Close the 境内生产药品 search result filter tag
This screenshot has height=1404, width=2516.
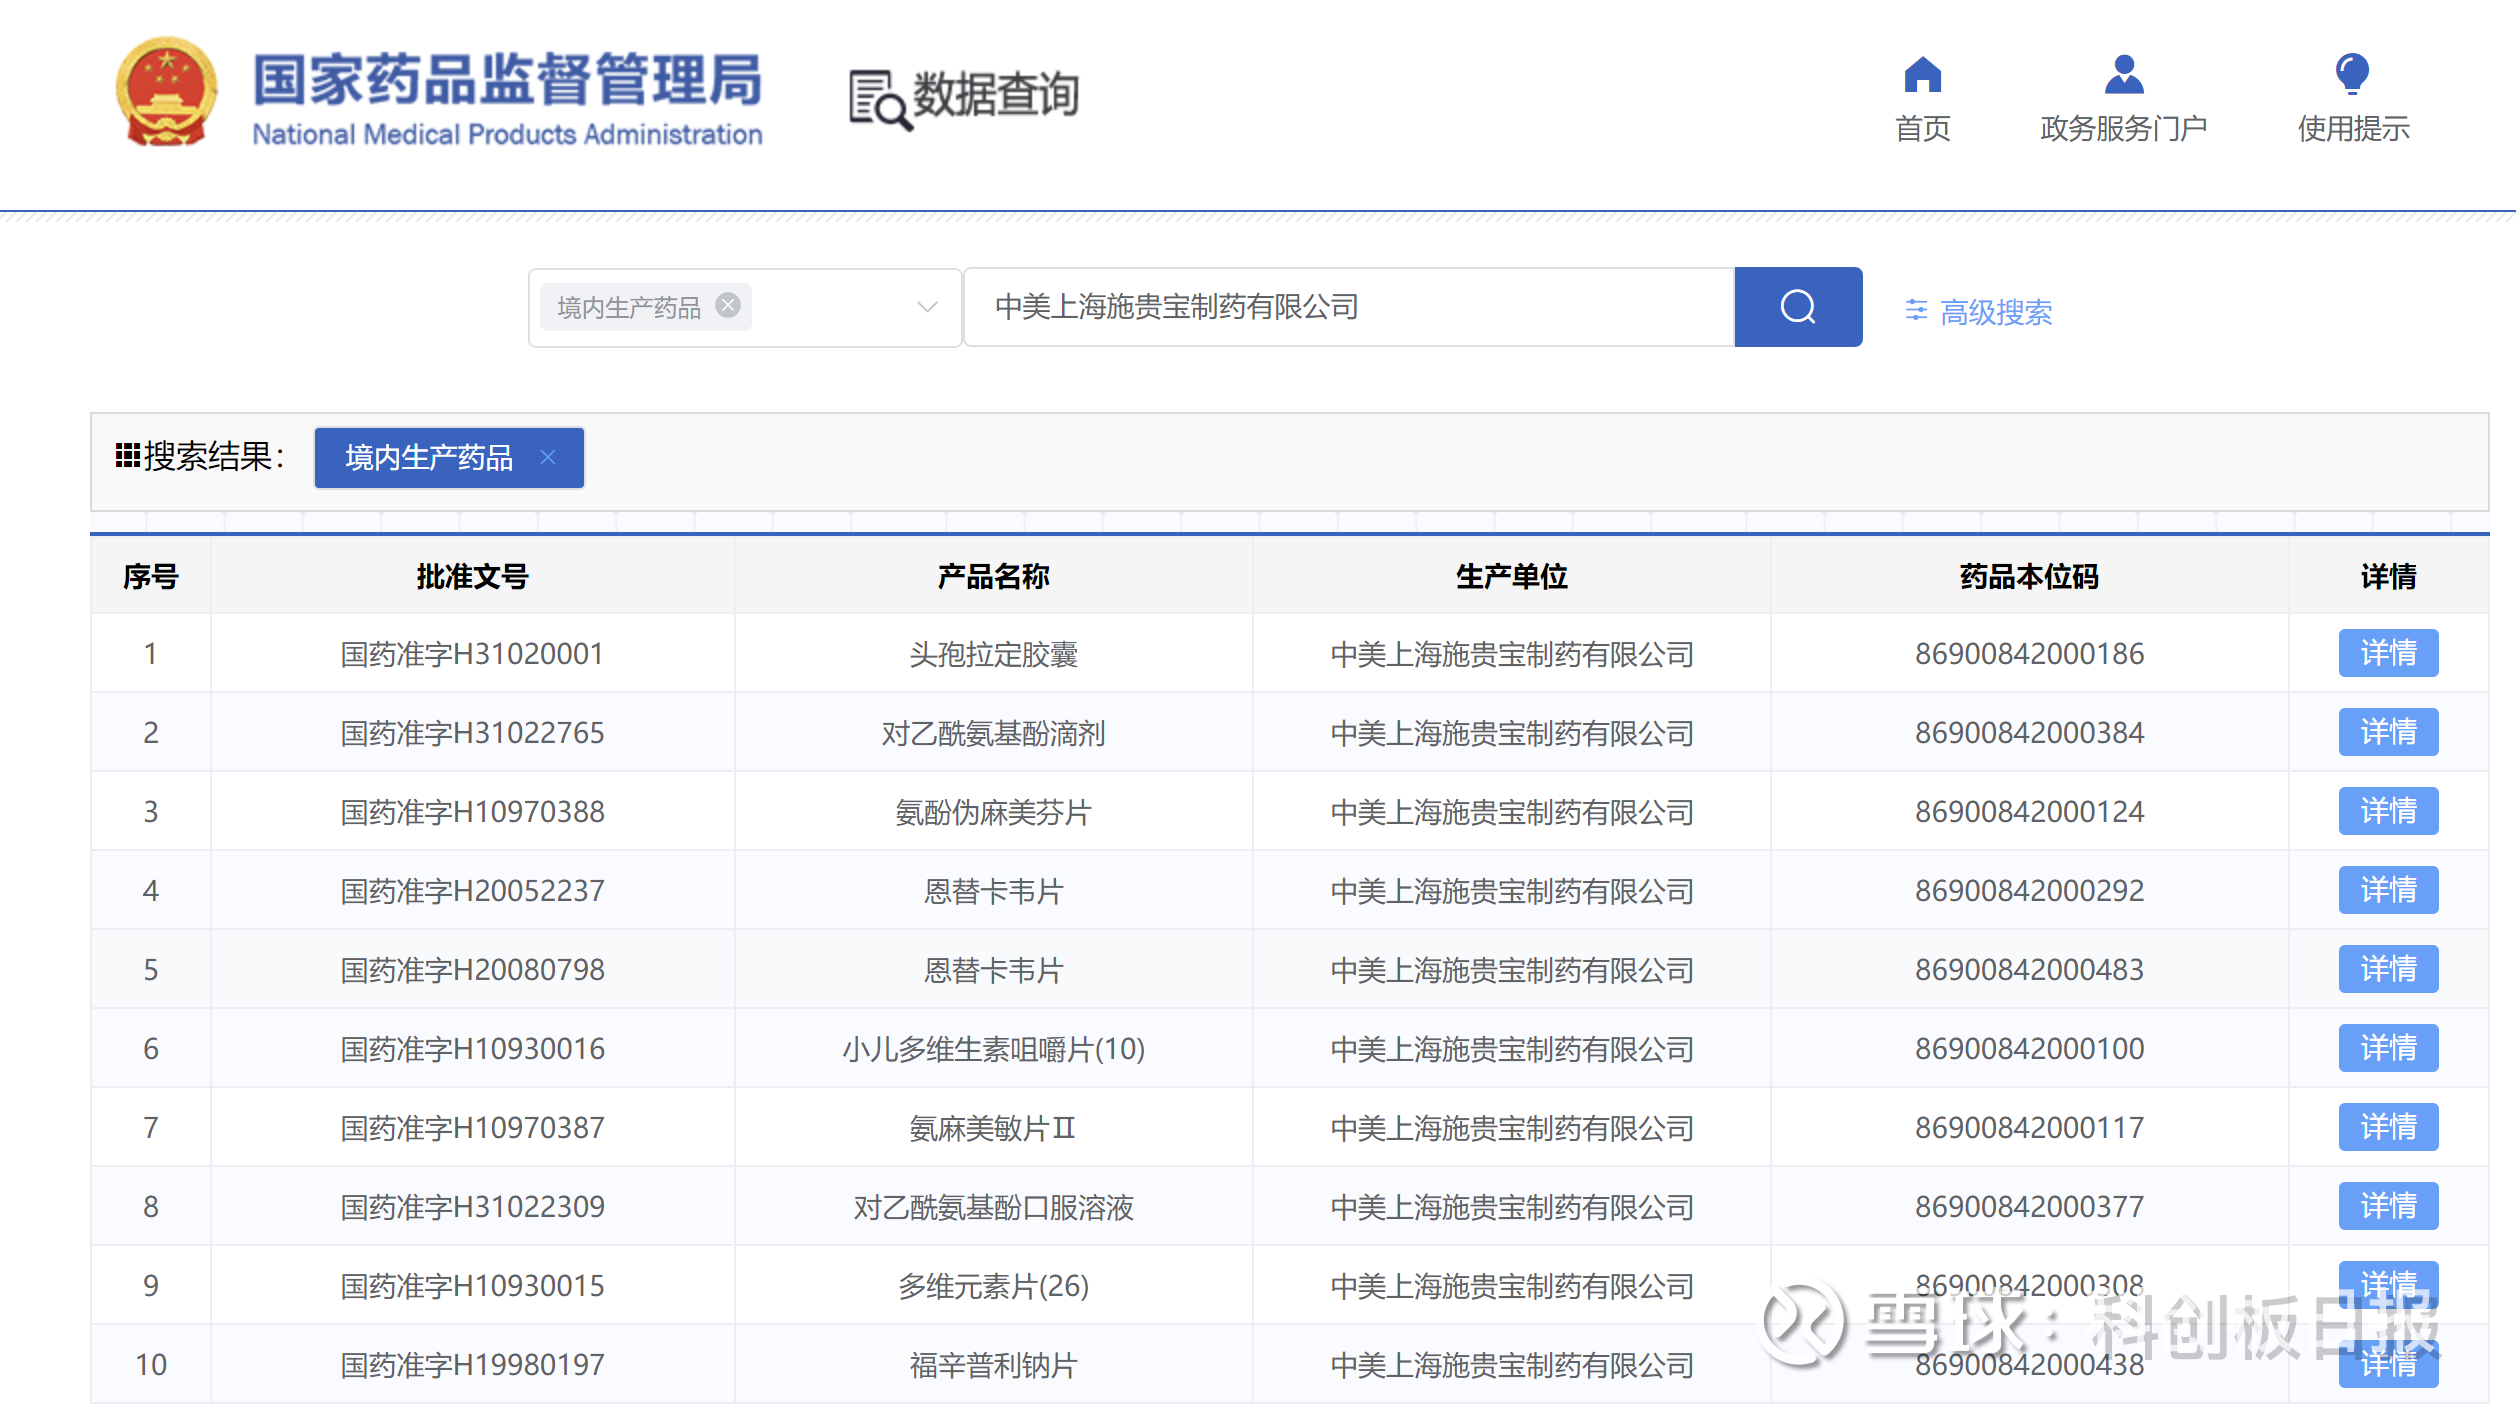tap(548, 457)
